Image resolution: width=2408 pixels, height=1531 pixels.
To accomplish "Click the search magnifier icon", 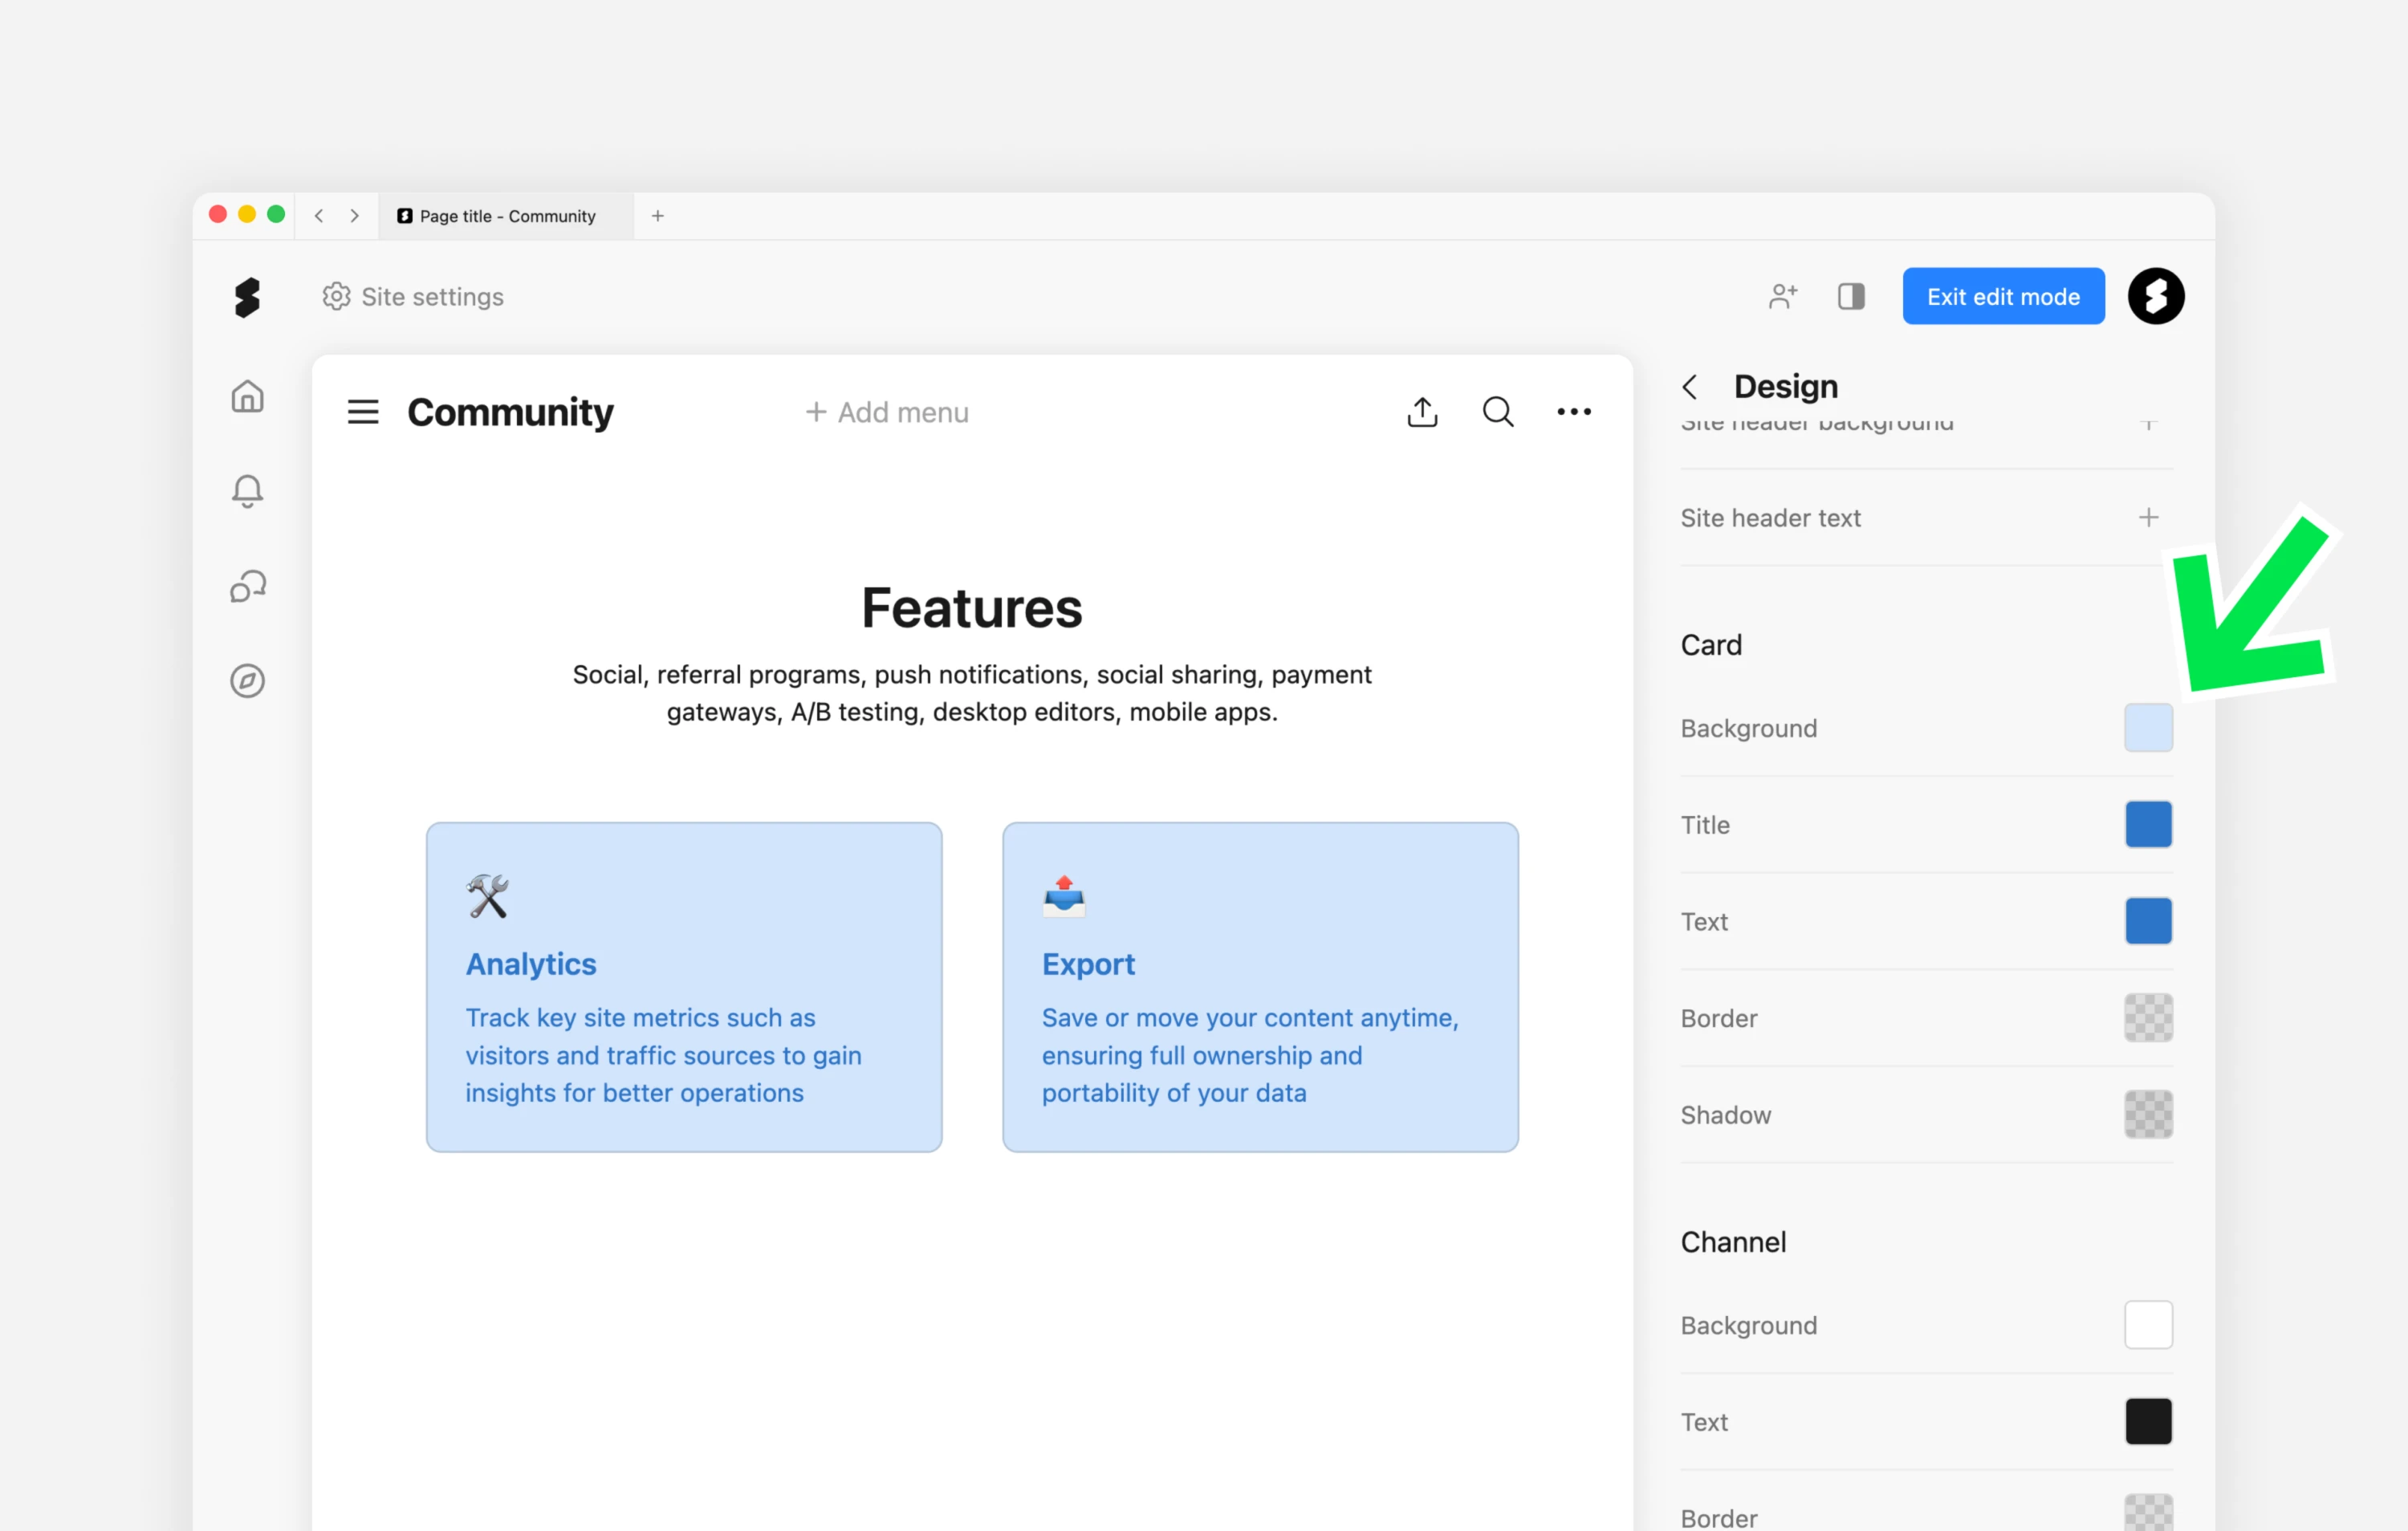I will 1497,412.
